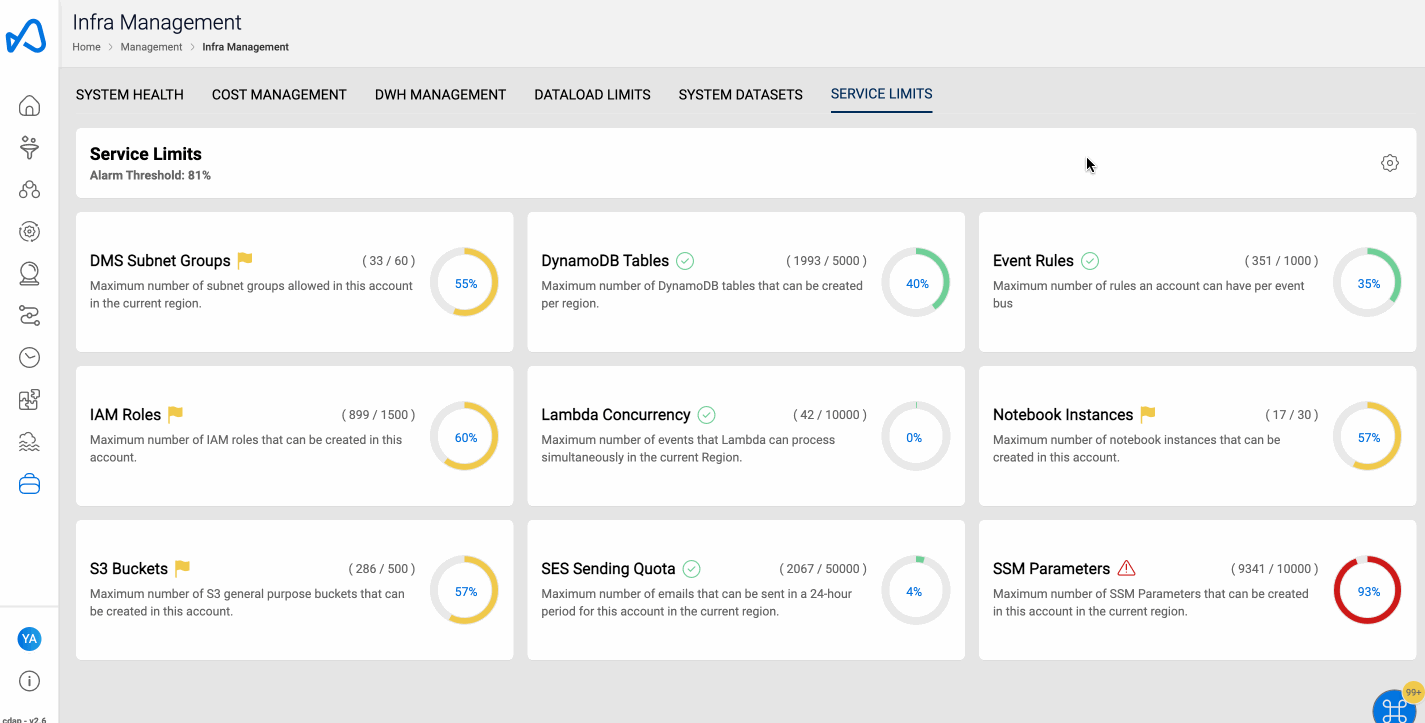Screen dimensions: 1425x723
Task: Click the green check beside Event Rules
Action: point(1090,261)
